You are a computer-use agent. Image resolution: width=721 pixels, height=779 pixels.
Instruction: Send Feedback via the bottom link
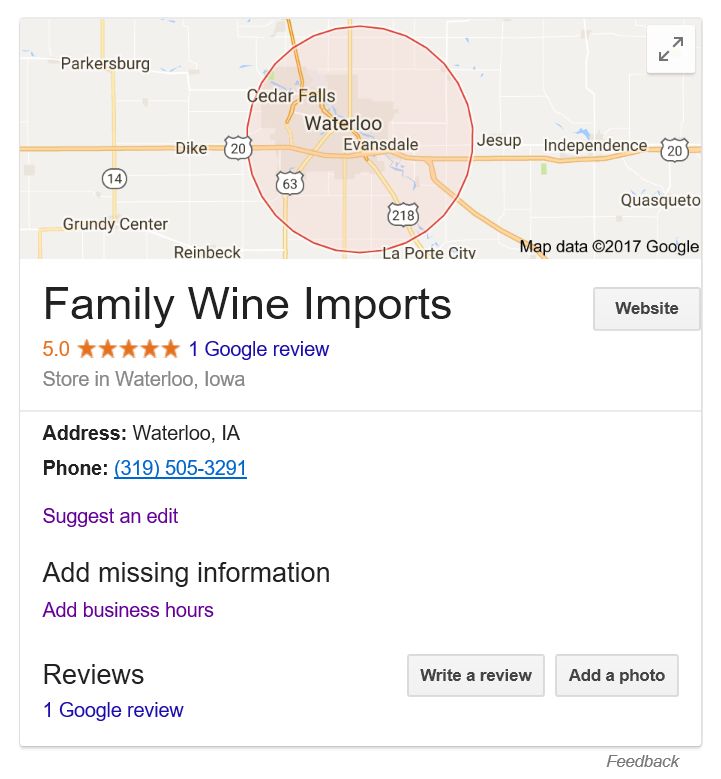[642, 761]
